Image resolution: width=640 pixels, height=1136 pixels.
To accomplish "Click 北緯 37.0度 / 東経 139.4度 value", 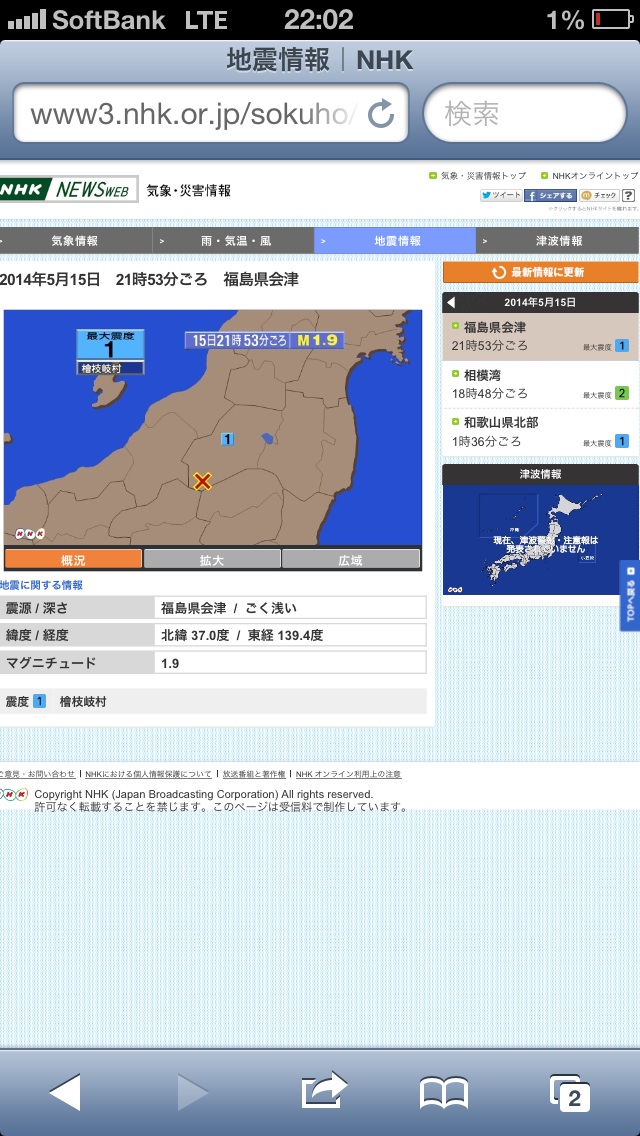I will pyautogui.click(x=242, y=635).
